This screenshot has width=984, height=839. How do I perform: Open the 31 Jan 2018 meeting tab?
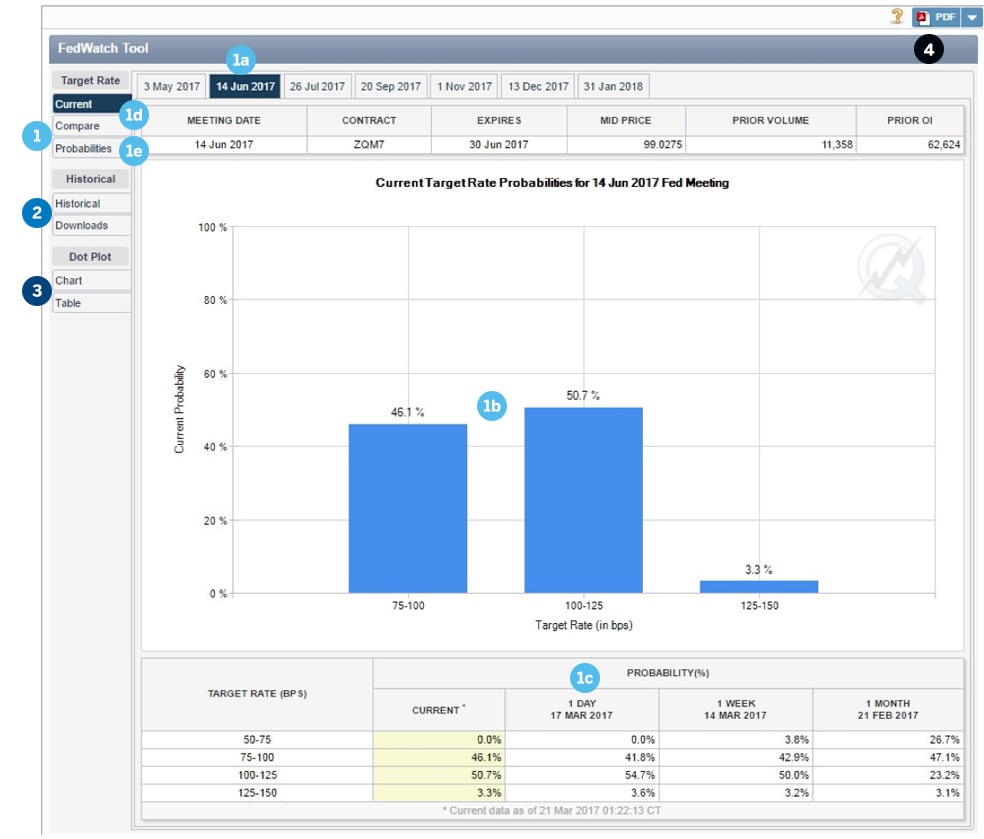coord(613,87)
